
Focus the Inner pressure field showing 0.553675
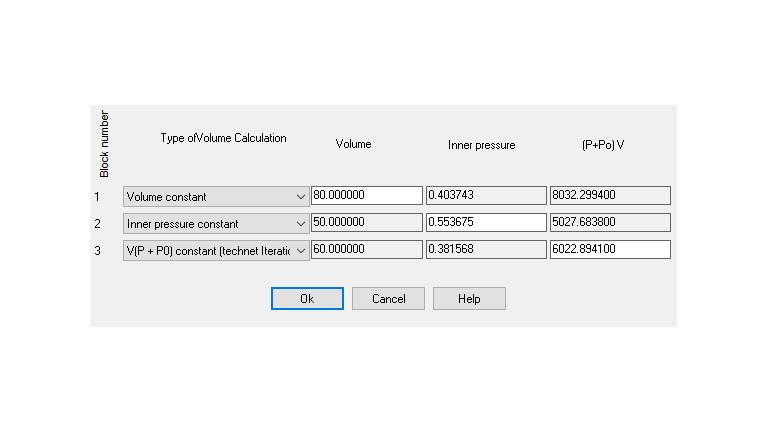coord(486,222)
